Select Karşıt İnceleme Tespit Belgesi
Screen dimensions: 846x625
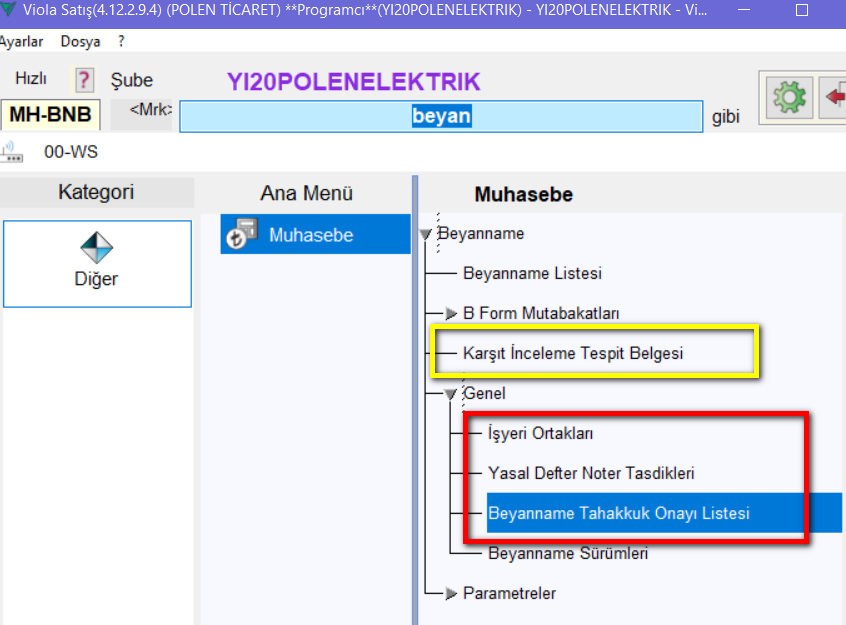(x=573, y=354)
